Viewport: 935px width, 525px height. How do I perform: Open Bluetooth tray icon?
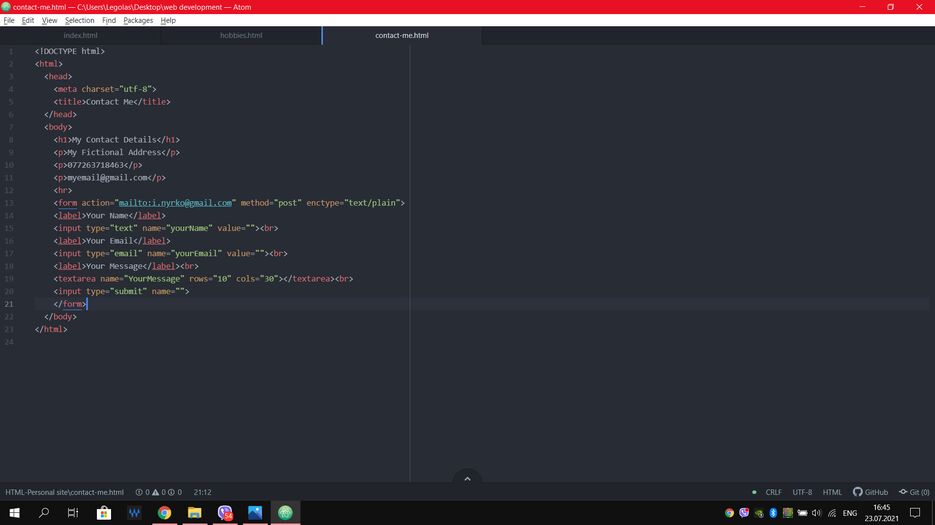pyautogui.click(x=773, y=512)
